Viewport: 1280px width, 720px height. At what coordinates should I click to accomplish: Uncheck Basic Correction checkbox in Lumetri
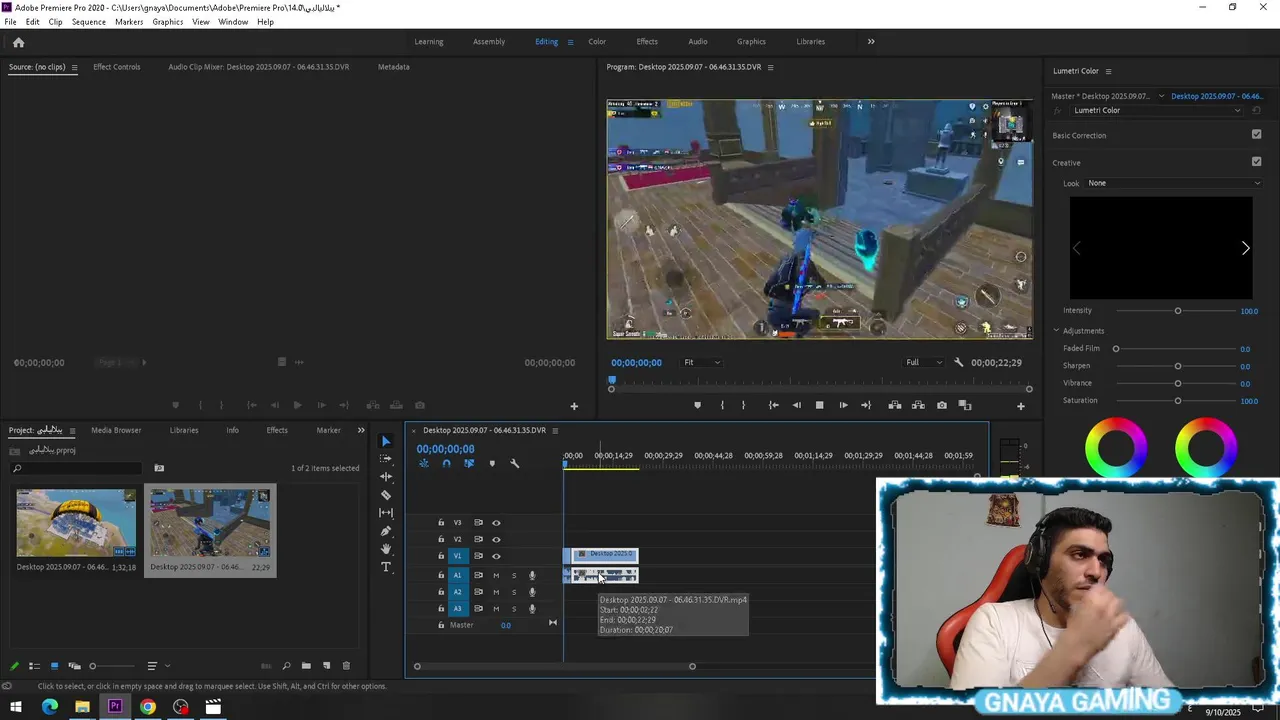(1256, 135)
